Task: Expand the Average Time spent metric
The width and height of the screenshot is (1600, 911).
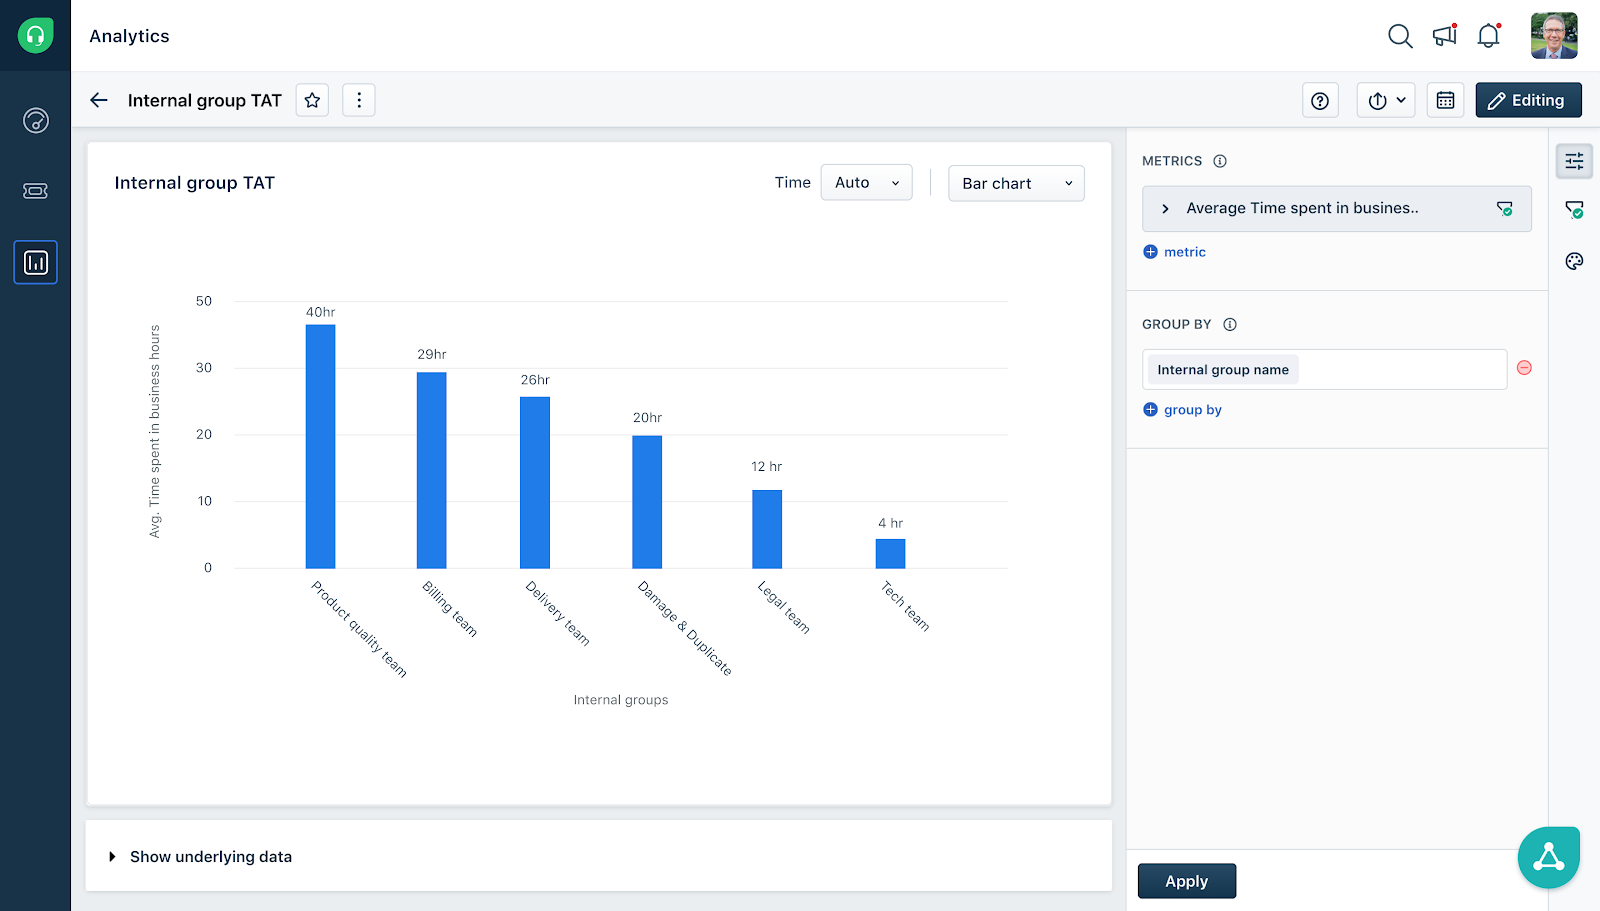Action: pyautogui.click(x=1165, y=209)
